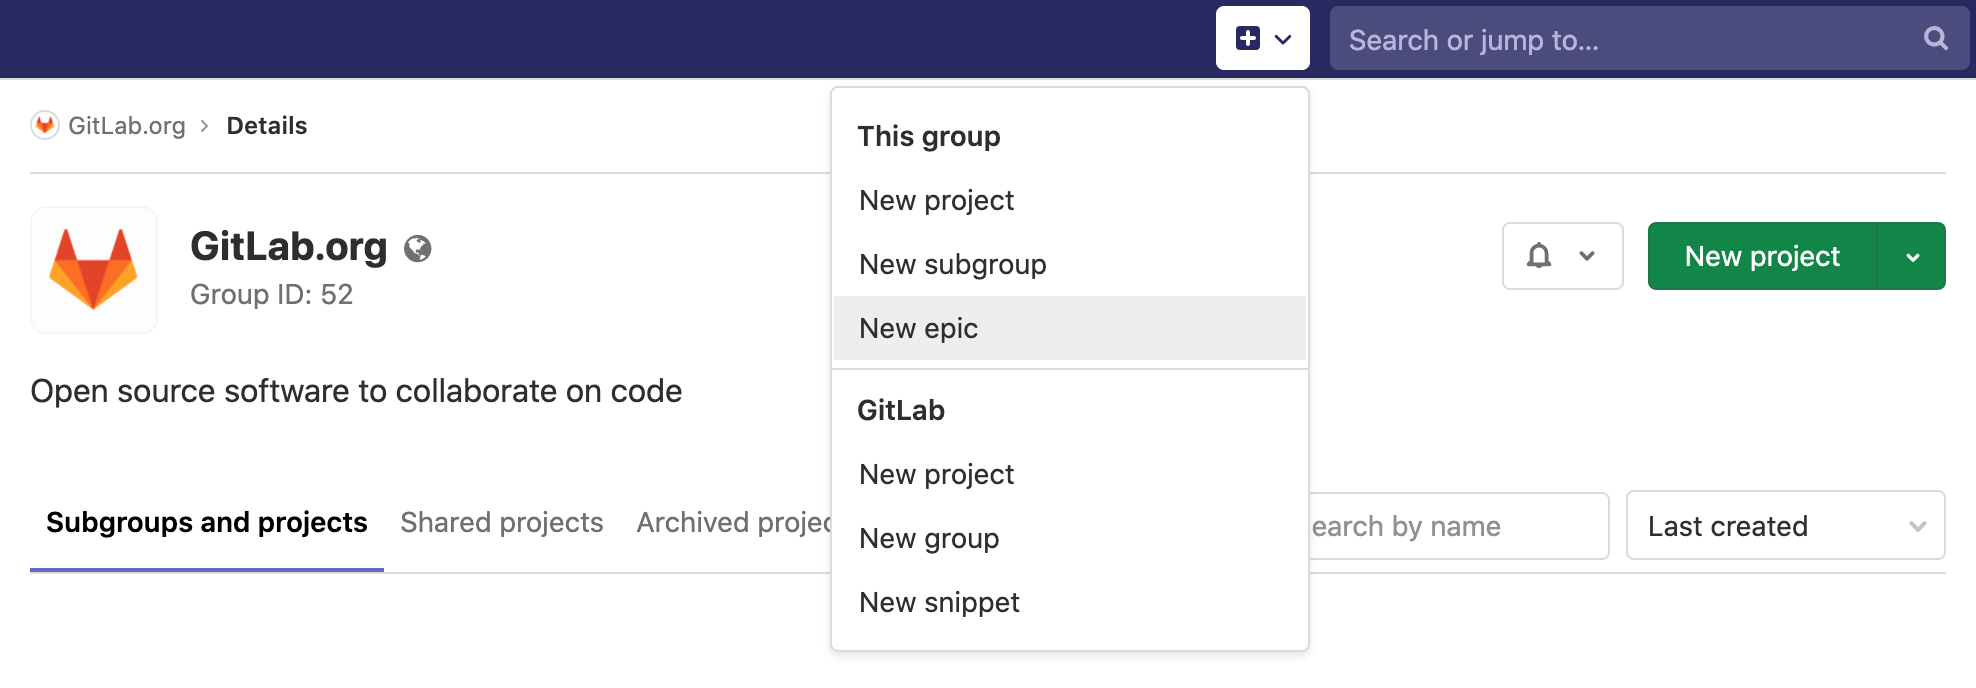This screenshot has width=1976, height=688.
Task: Click the public globe visibility icon
Action: tap(417, 248)
